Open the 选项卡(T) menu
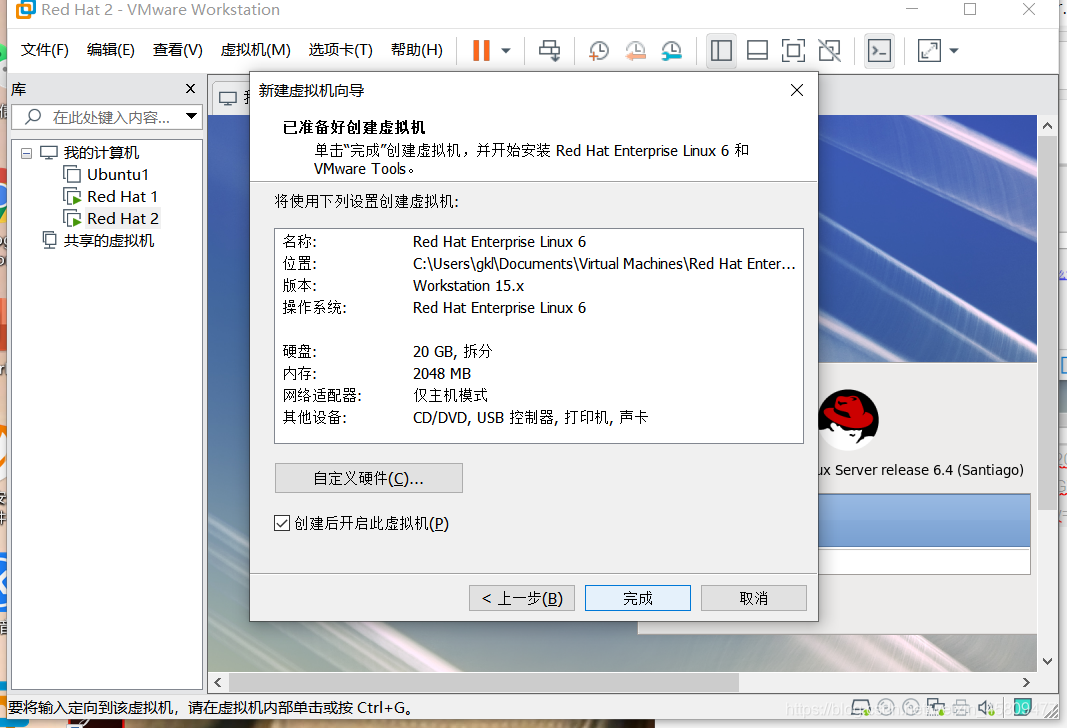This screenshot has height=728, width=1067. (340, 50)
